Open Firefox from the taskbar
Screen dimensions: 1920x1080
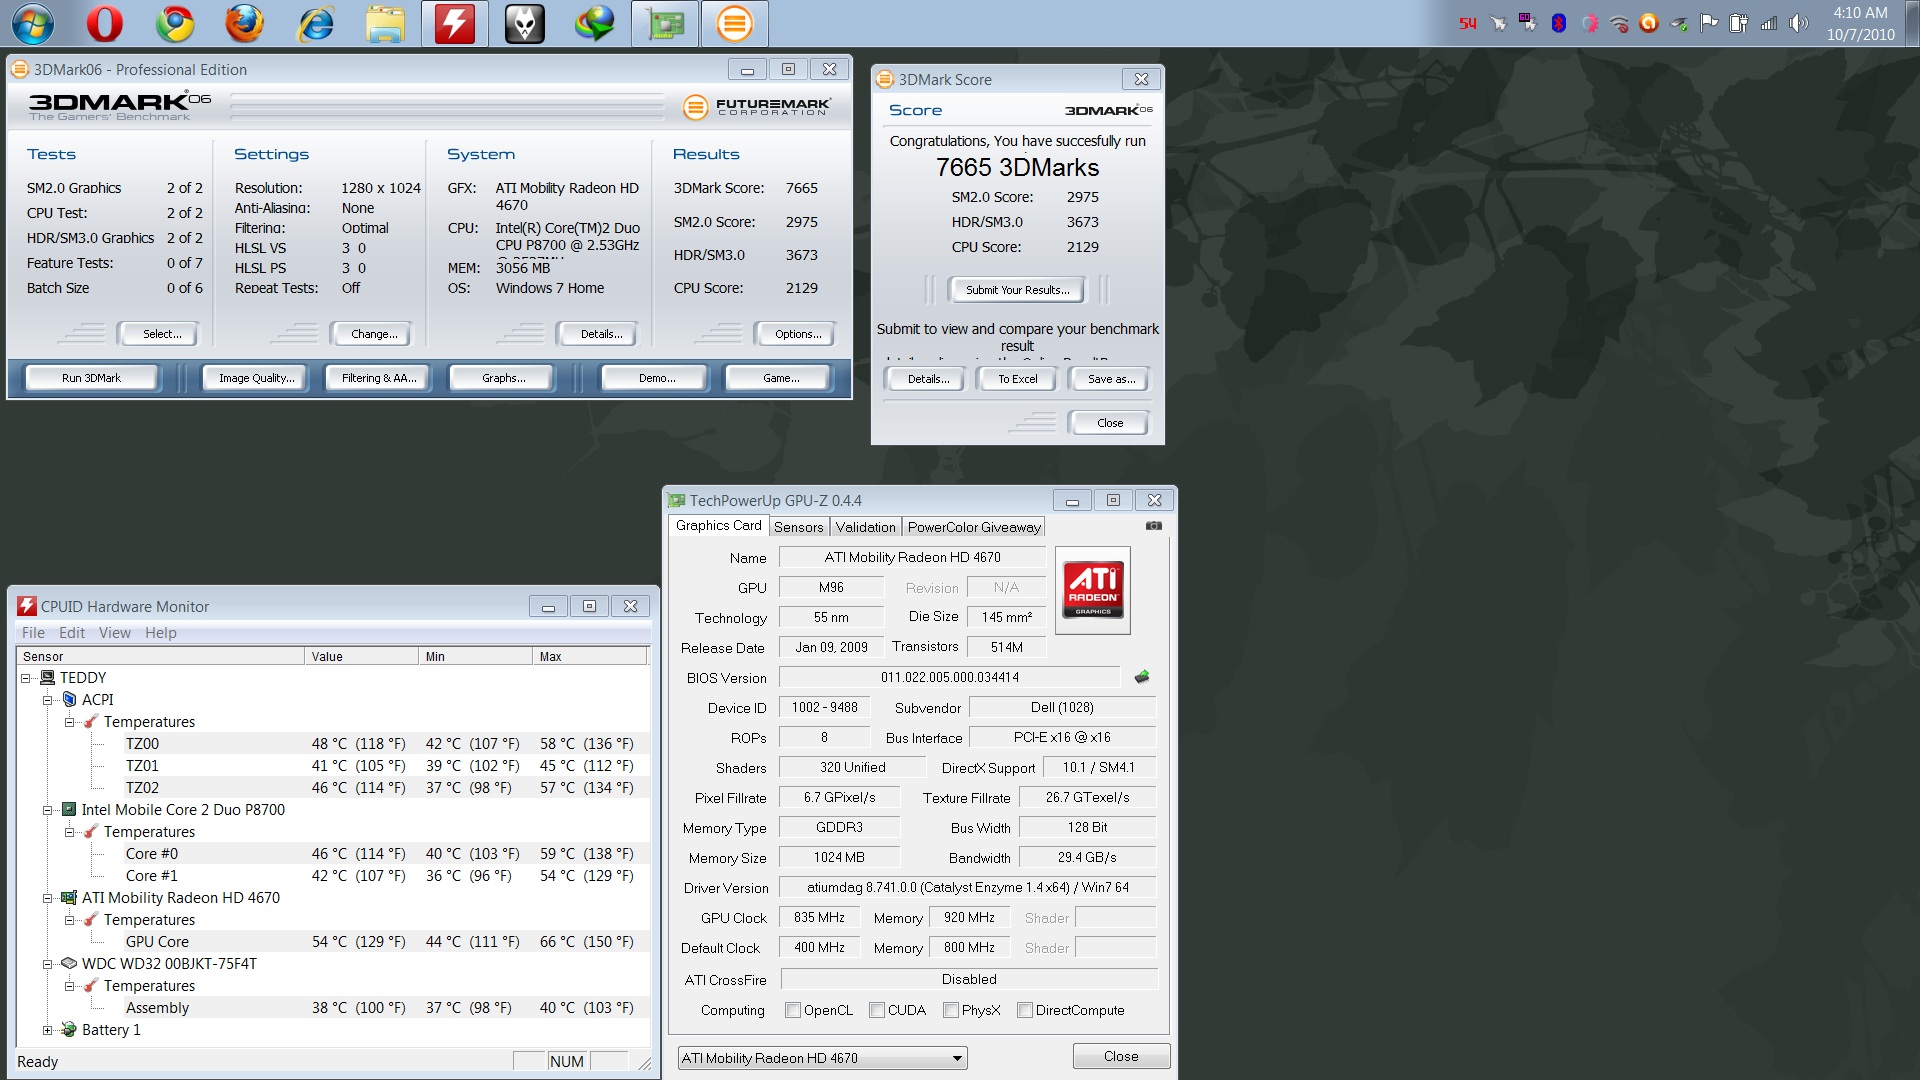click(245, 24)
